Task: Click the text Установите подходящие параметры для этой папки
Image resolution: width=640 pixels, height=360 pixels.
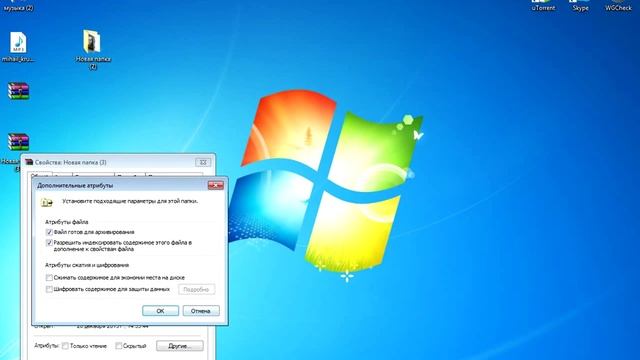Action: tap(130, 201)
